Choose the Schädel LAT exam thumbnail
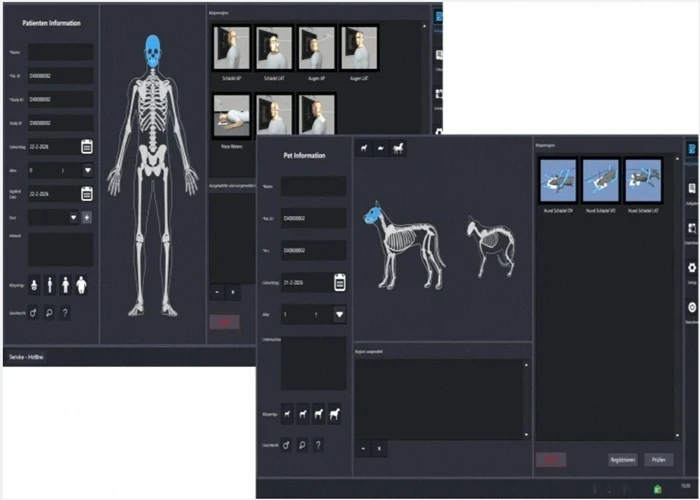The image size is (700, 500). (x=274, y=48)
